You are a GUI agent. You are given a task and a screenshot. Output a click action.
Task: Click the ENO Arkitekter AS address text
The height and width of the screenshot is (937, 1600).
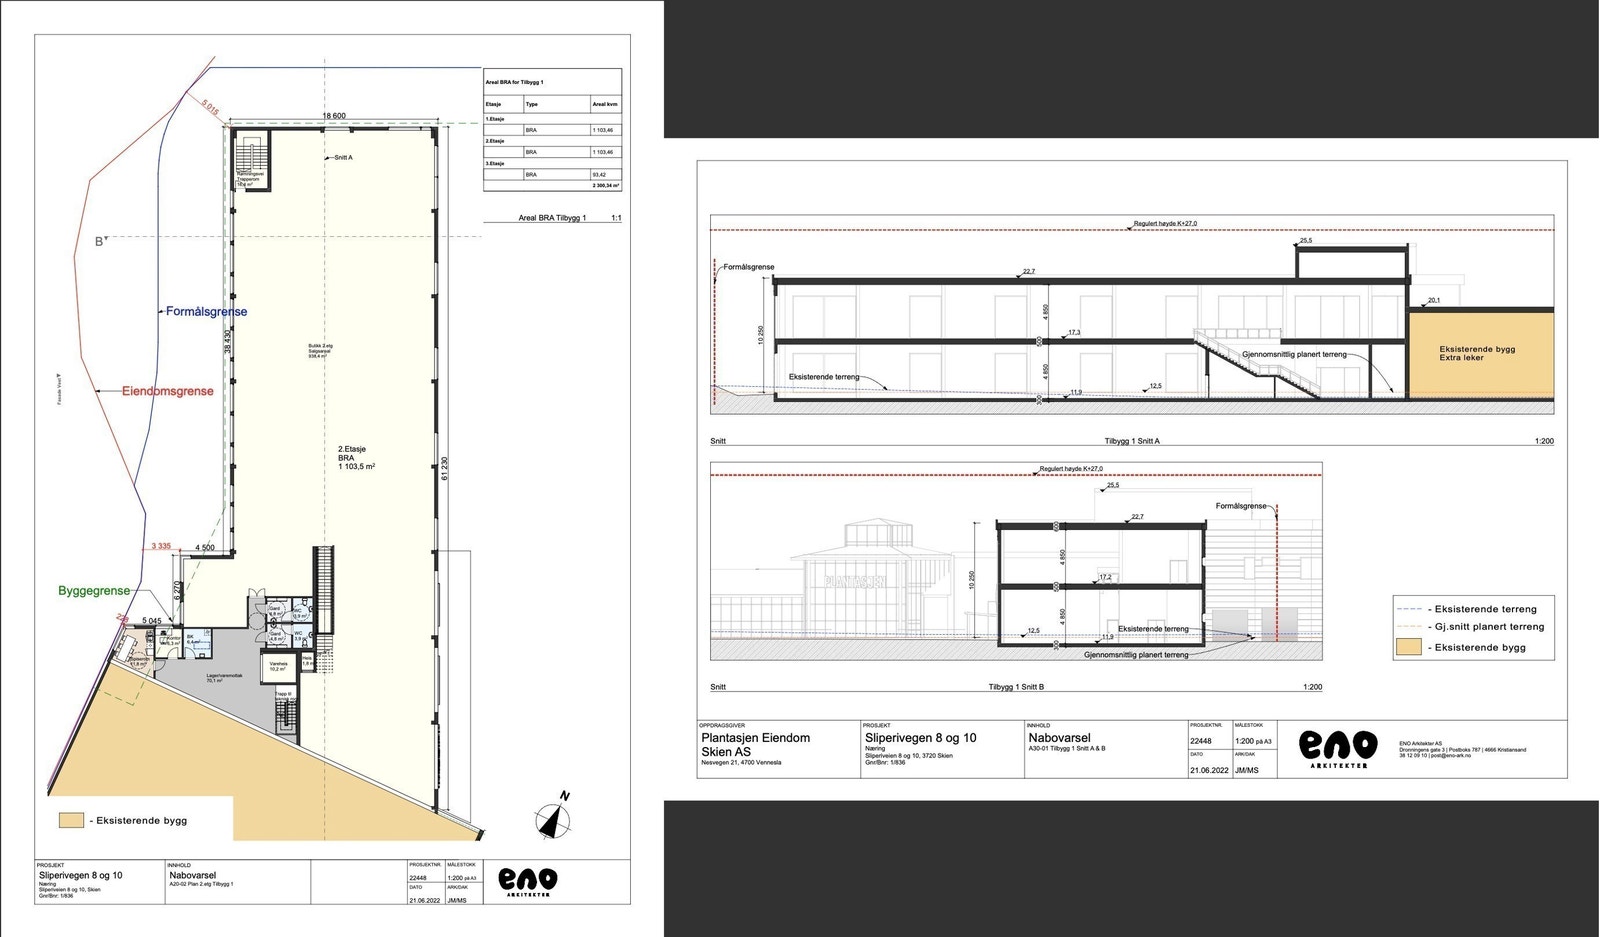1463,750
